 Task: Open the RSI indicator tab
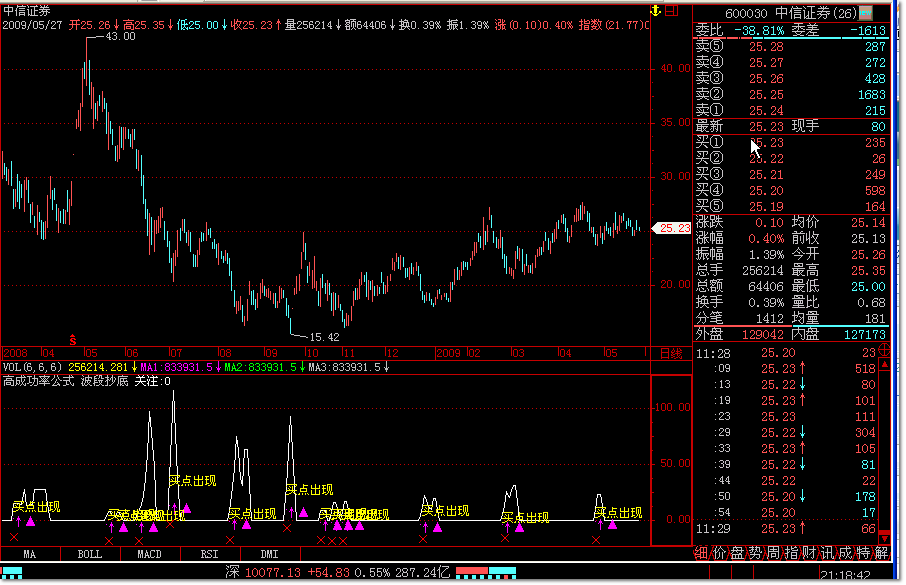click(x=210, y=554)
